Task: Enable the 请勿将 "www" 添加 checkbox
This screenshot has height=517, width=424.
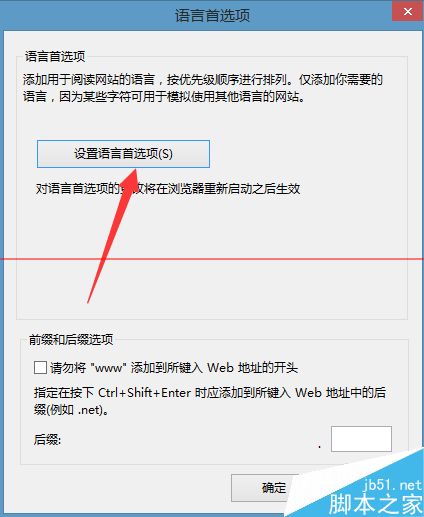Action: tap(40, 368)
